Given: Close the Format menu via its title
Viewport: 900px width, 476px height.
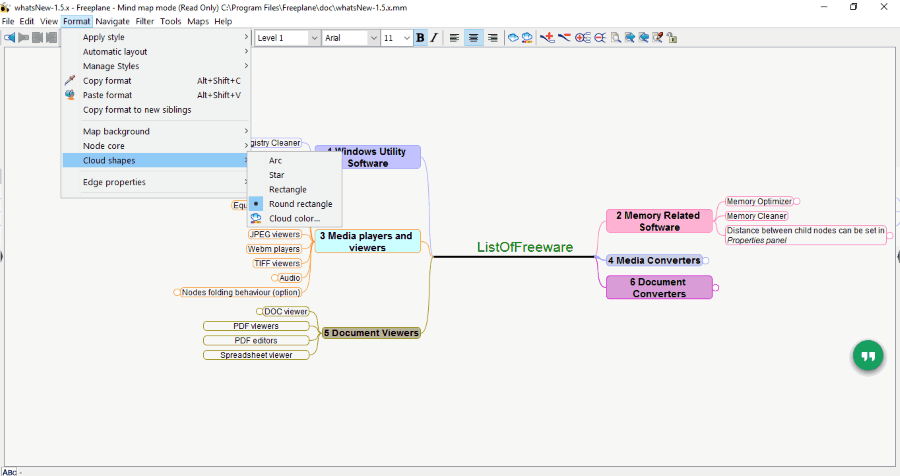Looking at the screenshot, I should (x=77, y=21).
